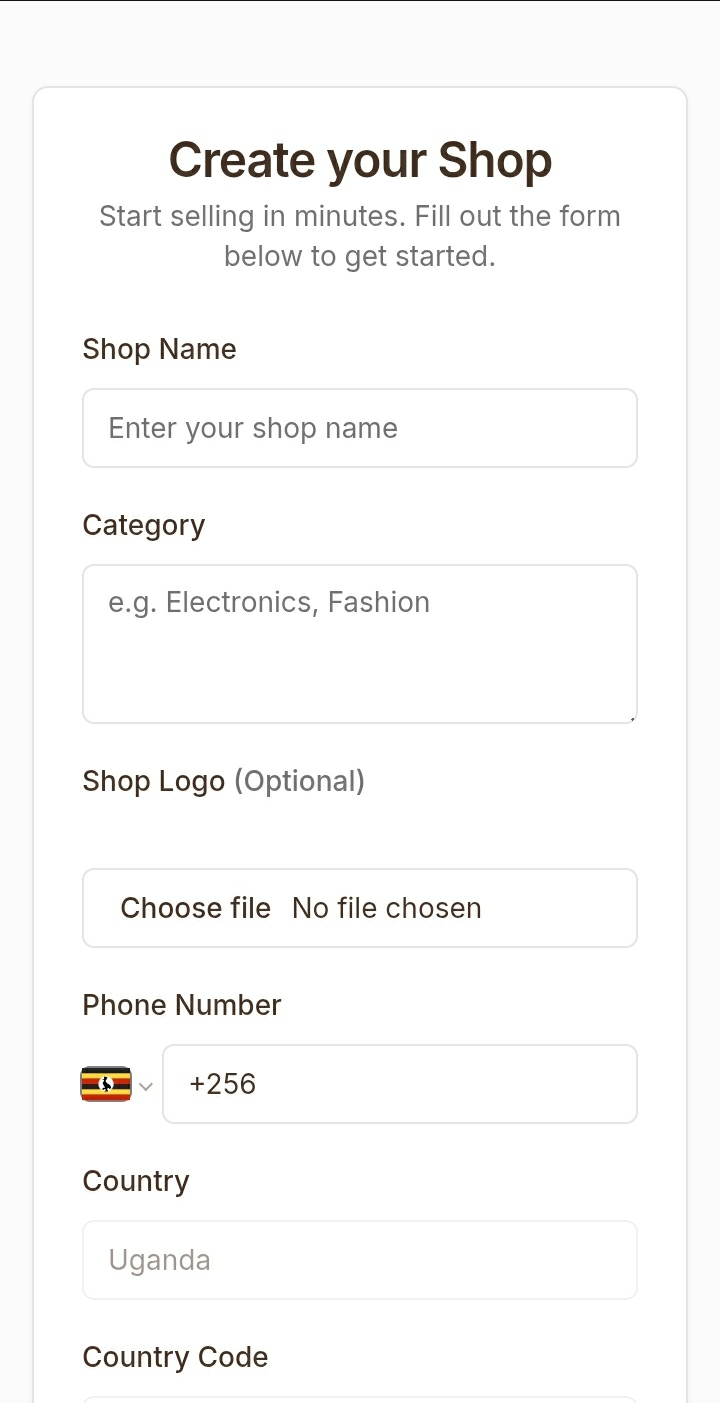Click the Country field showing Uganda
The width and height of the screenshot is (720, 1403).
pos(360,1260)
